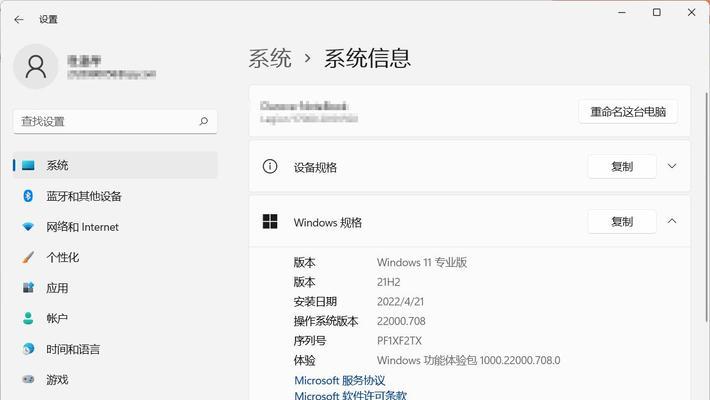Select serial number PF1XF2TX

(399, 341)
